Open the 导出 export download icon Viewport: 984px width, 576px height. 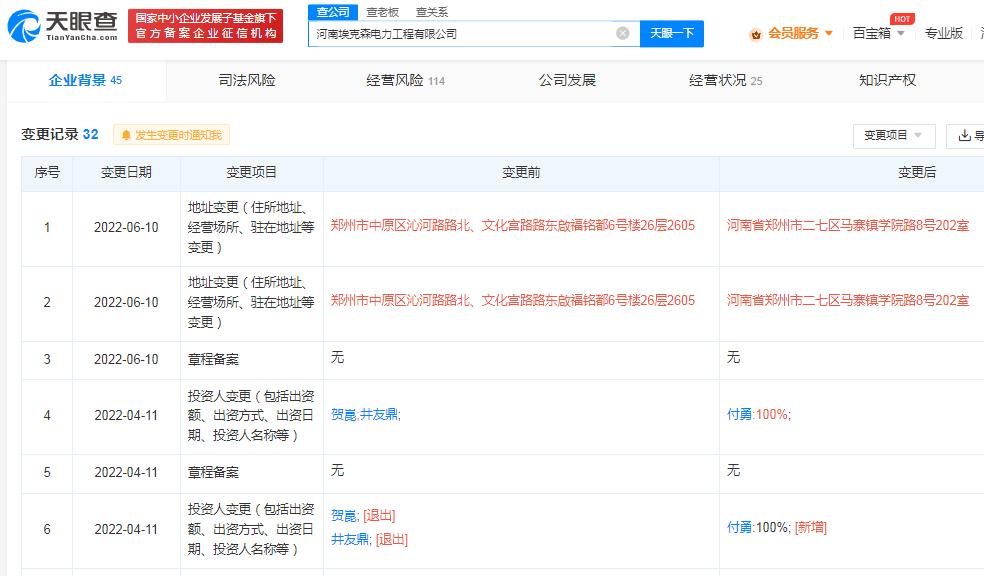tap(963, 135)
